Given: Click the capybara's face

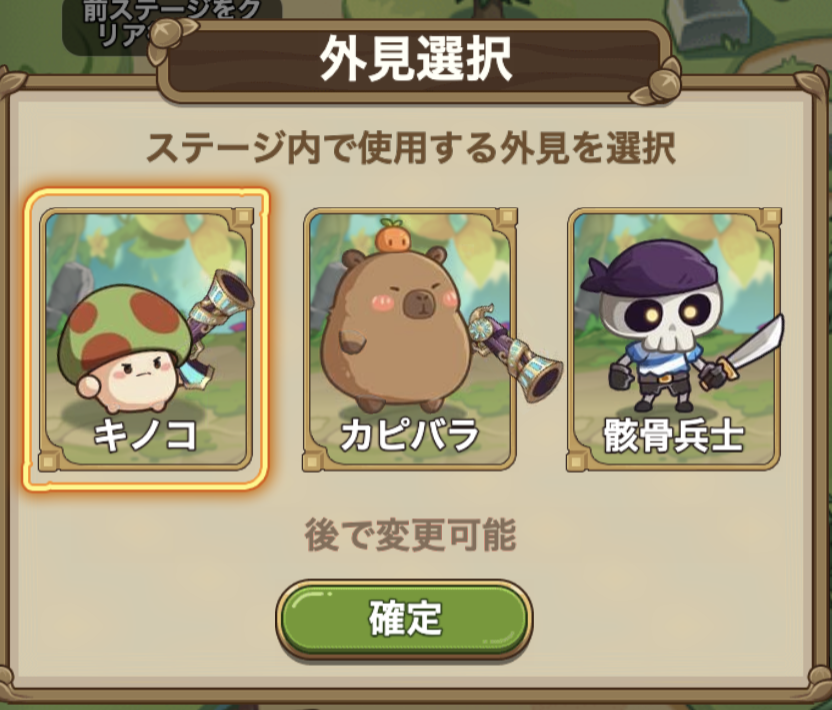Looking at the screenshot, I should click(x=414, y=301).
